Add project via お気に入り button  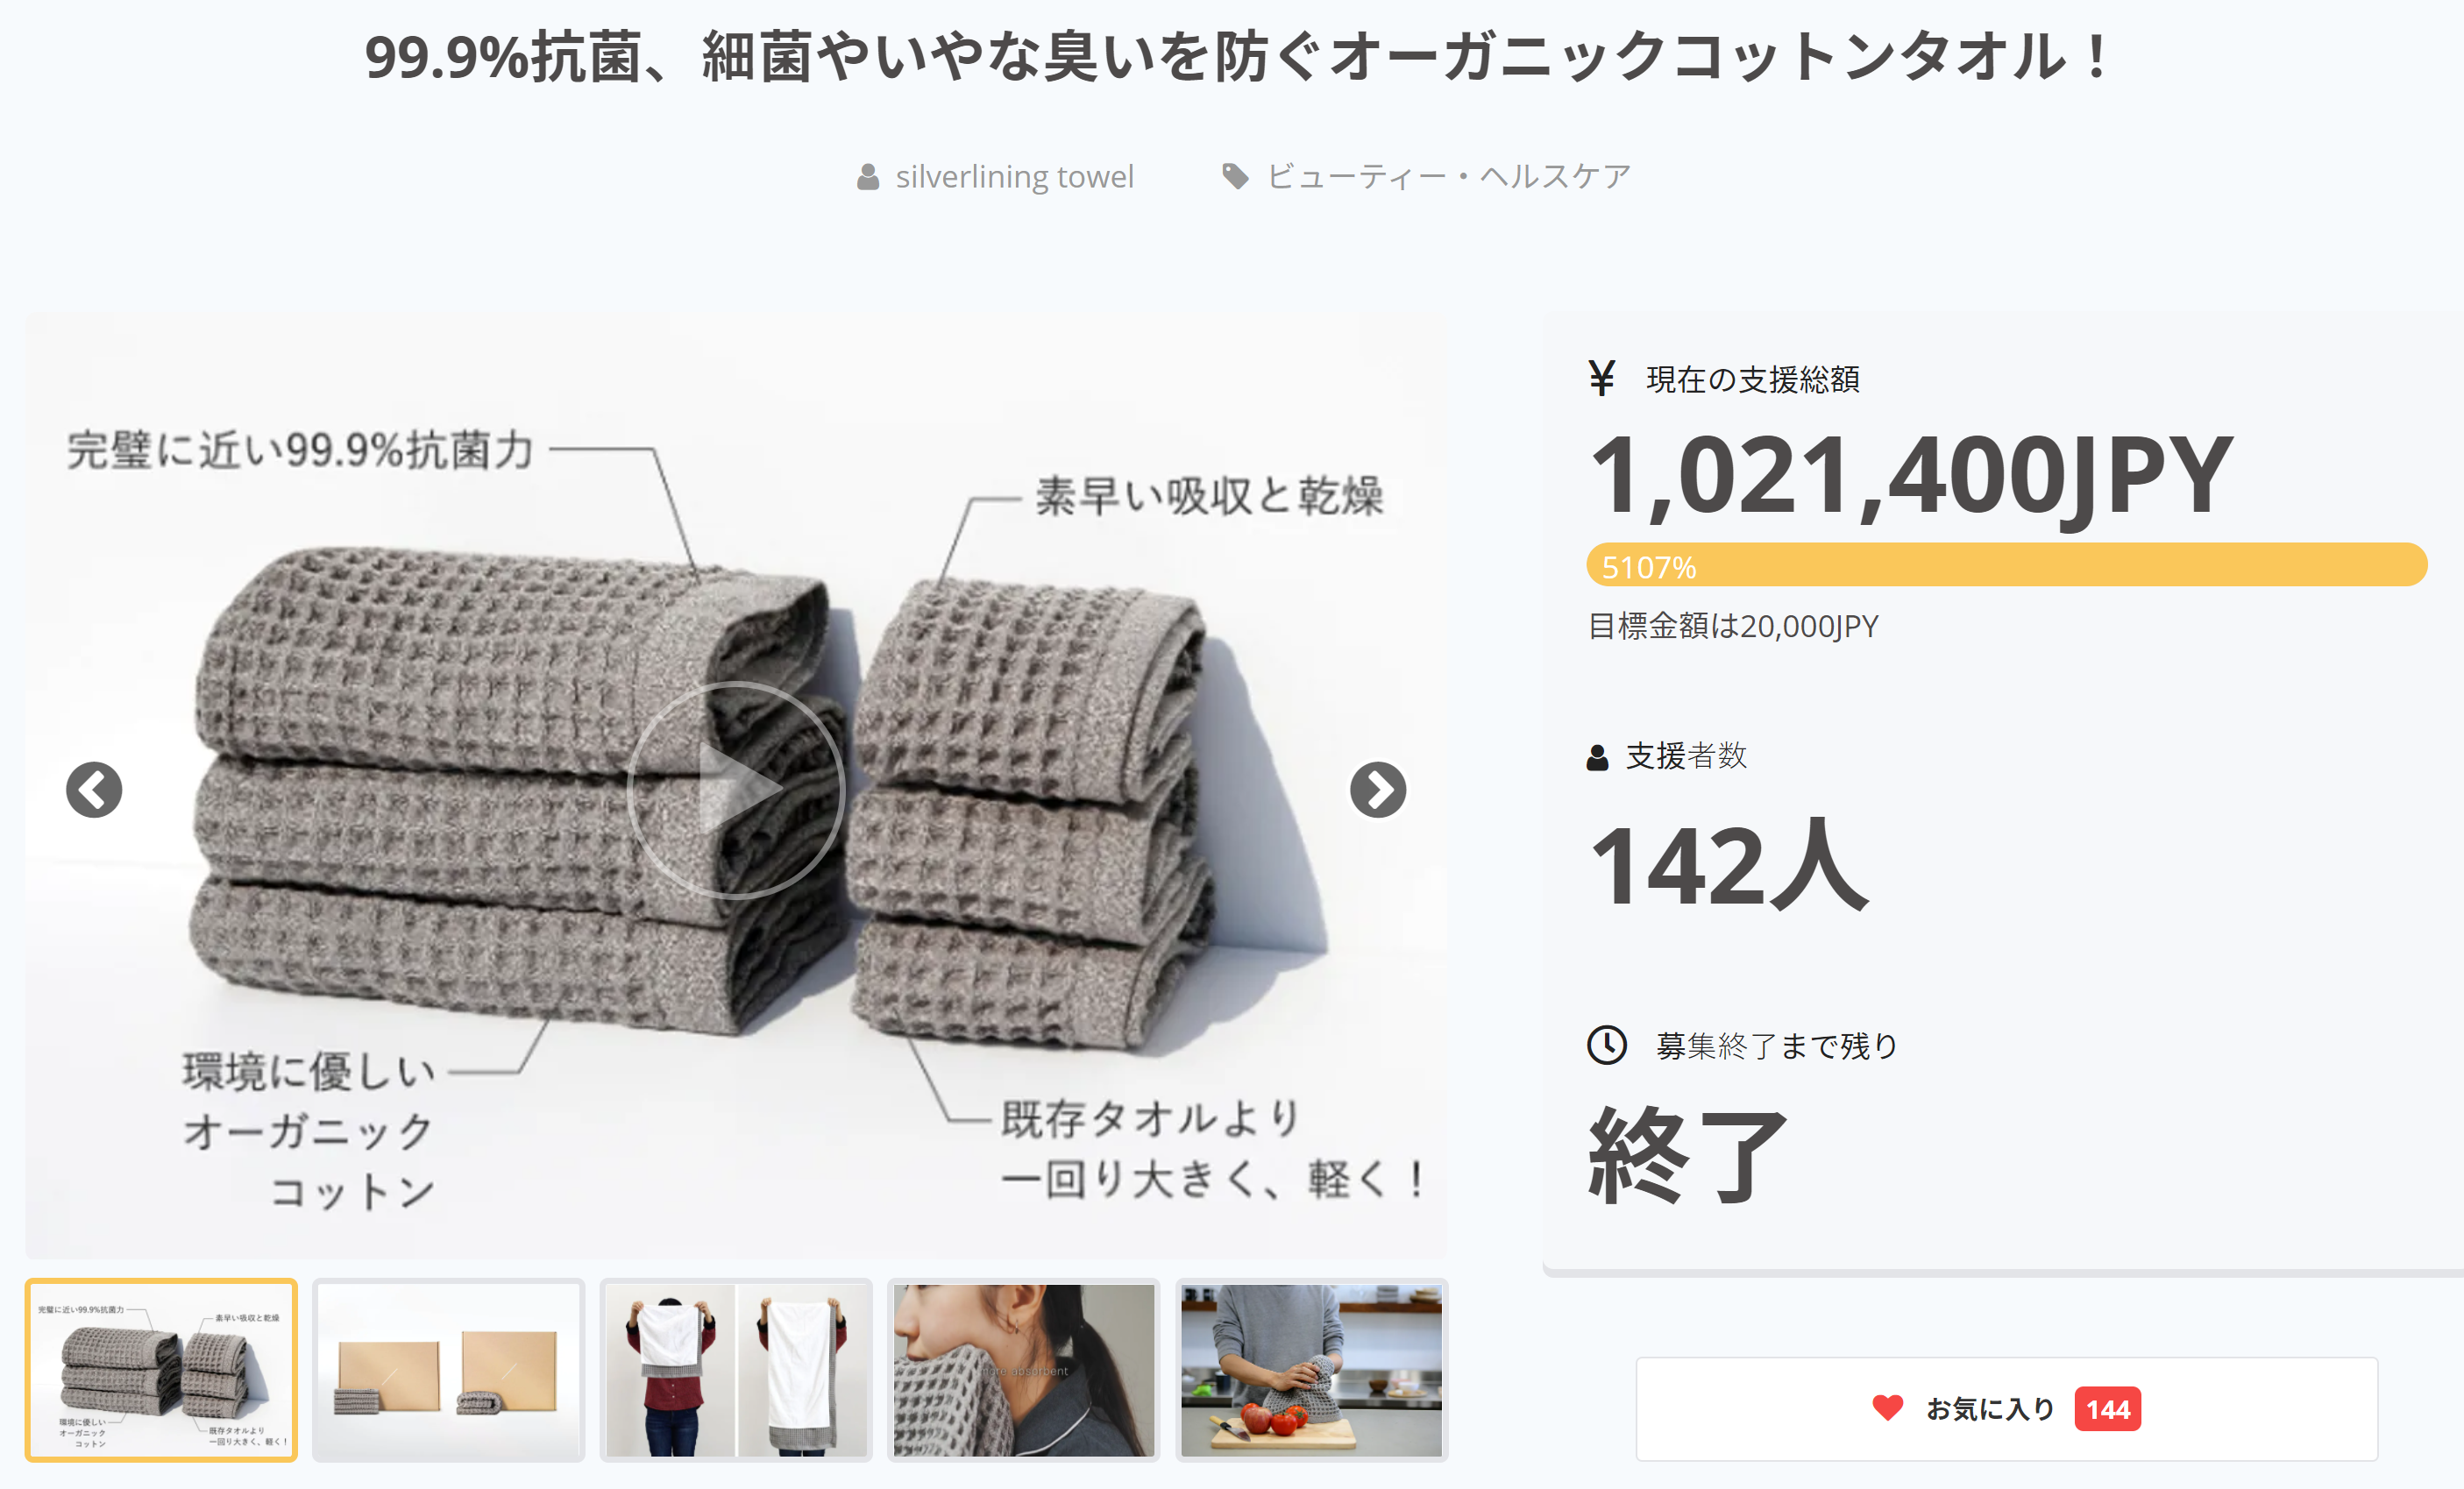click(1990, 1408)
